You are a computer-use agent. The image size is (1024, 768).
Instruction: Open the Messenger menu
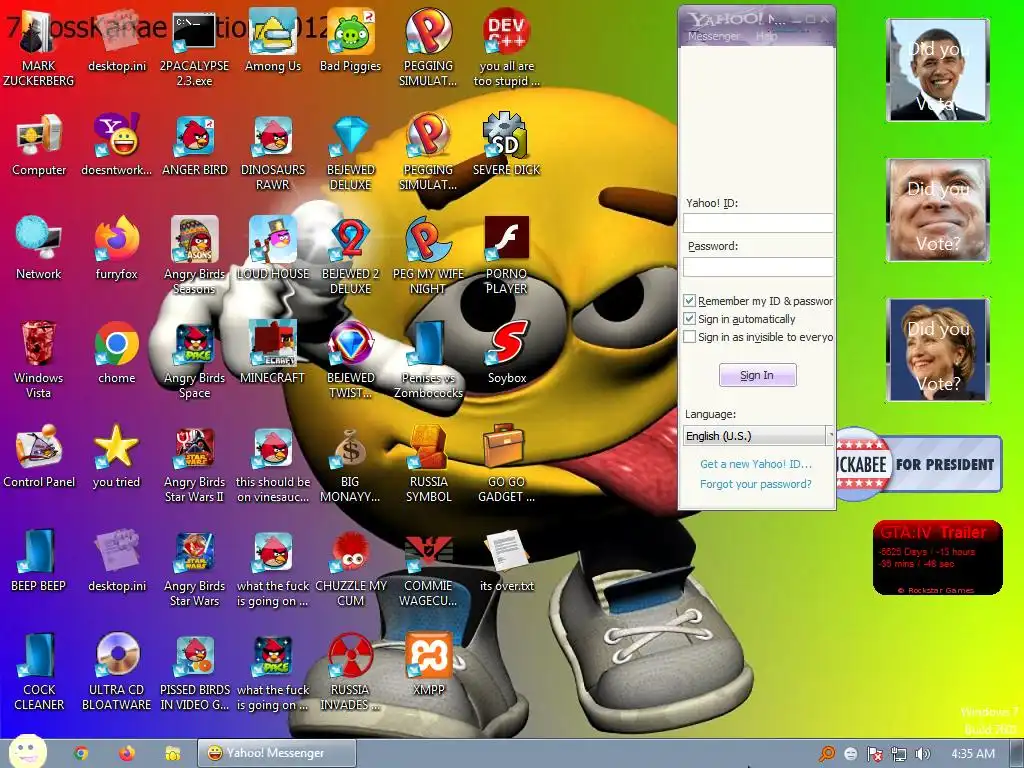coord(714,37)
